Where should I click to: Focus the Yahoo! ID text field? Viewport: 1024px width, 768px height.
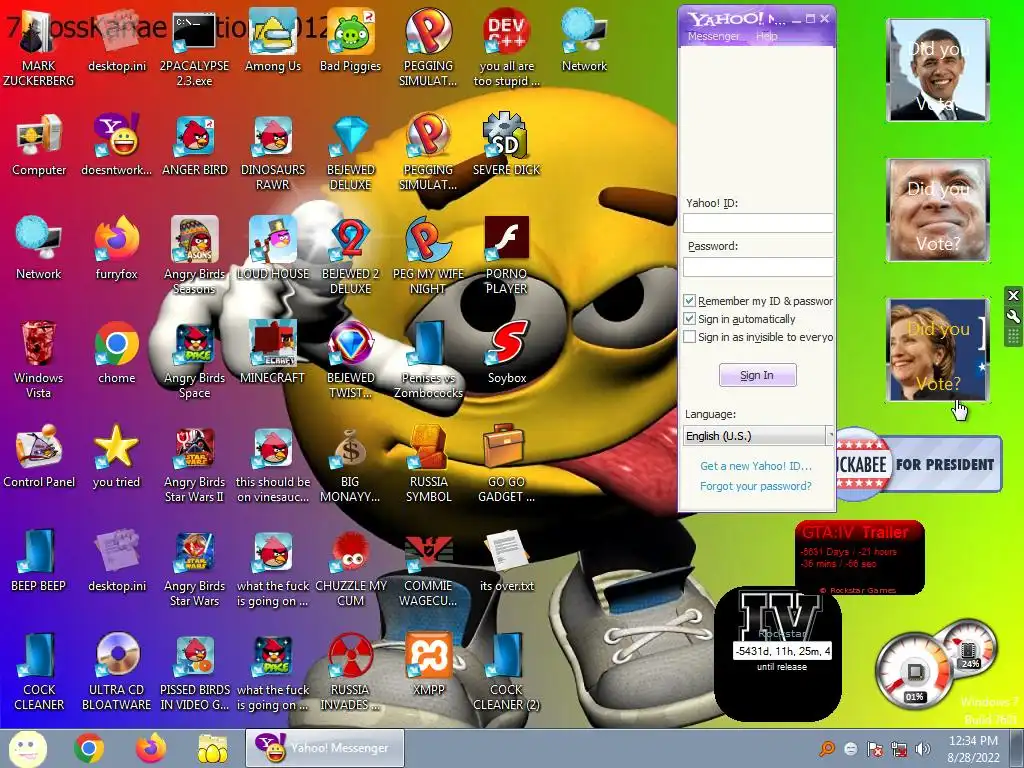pyautogui.click(x=758, y=223)
